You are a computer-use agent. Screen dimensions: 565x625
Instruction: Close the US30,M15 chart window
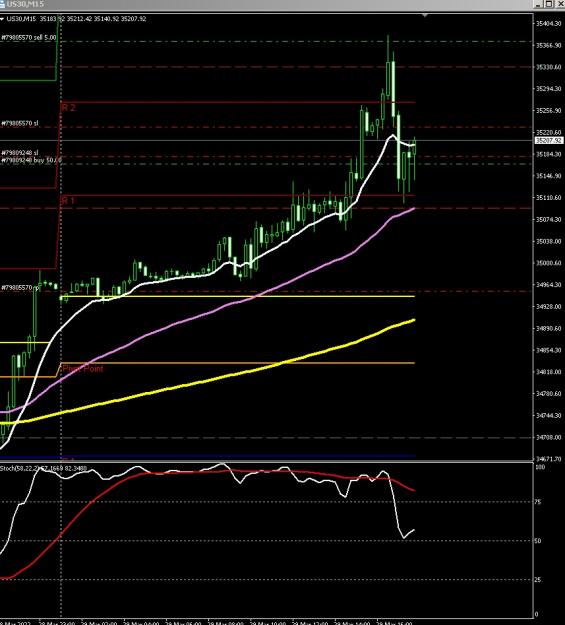coord(559,4)
